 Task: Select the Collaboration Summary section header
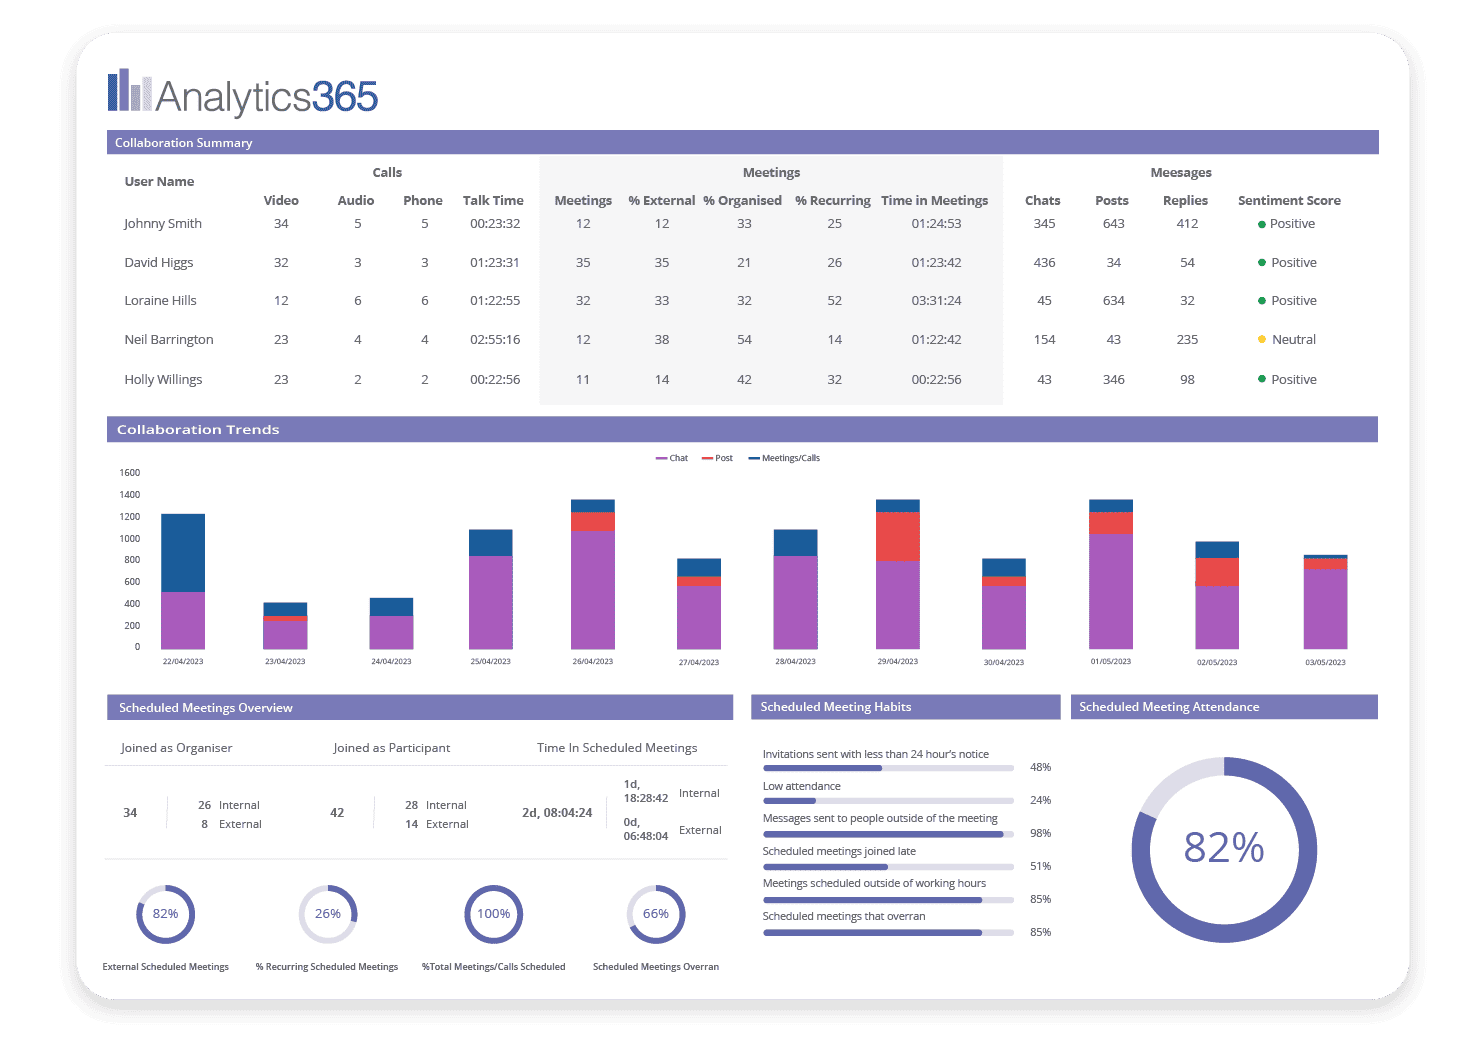pos(742,143)
